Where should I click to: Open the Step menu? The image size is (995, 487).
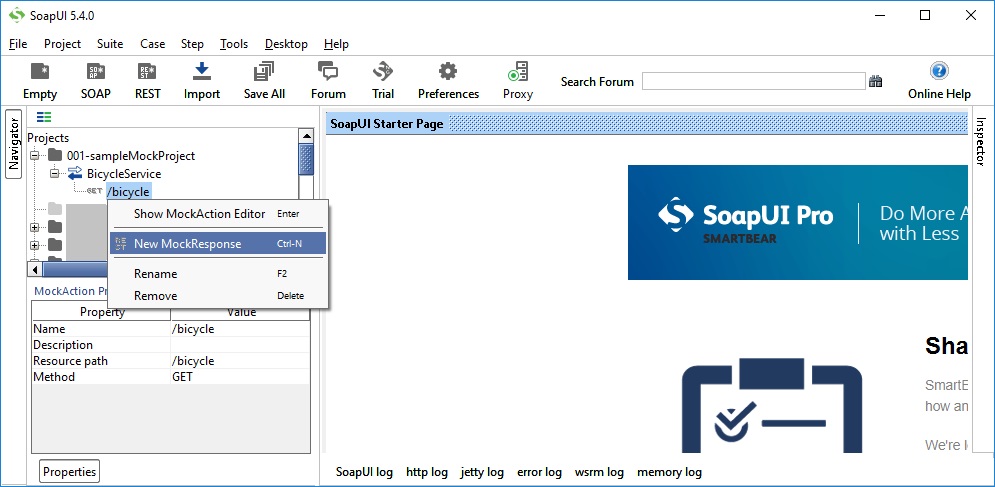pyautogui.click(x=192, y=44)
